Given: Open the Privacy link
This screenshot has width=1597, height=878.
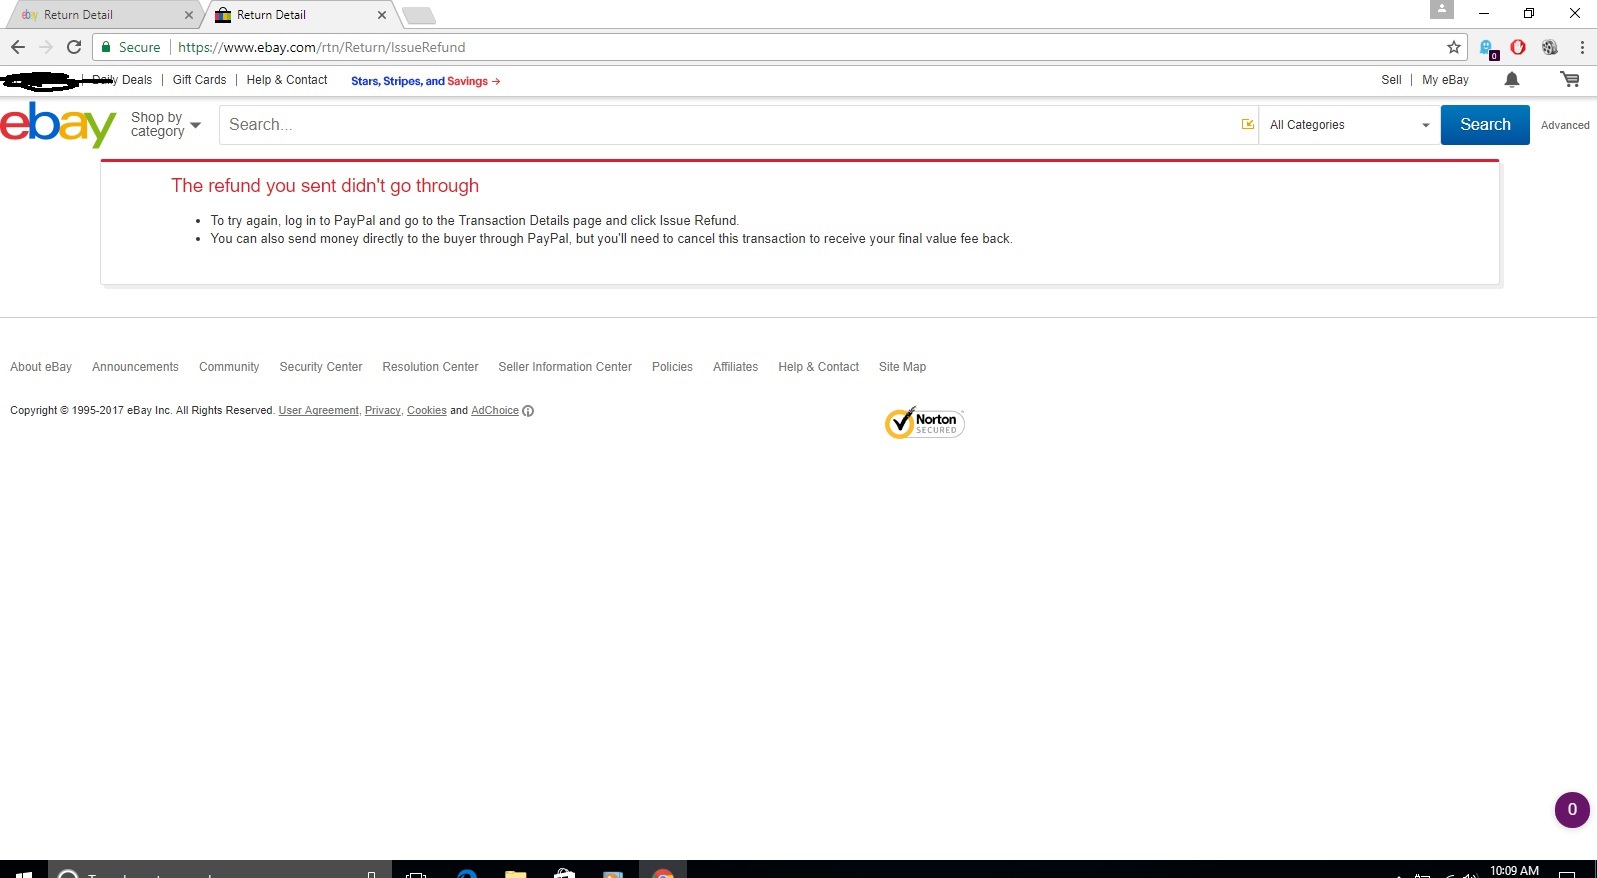Looking at the screenshot, I should pyautogui.click(x=382, y=411).
